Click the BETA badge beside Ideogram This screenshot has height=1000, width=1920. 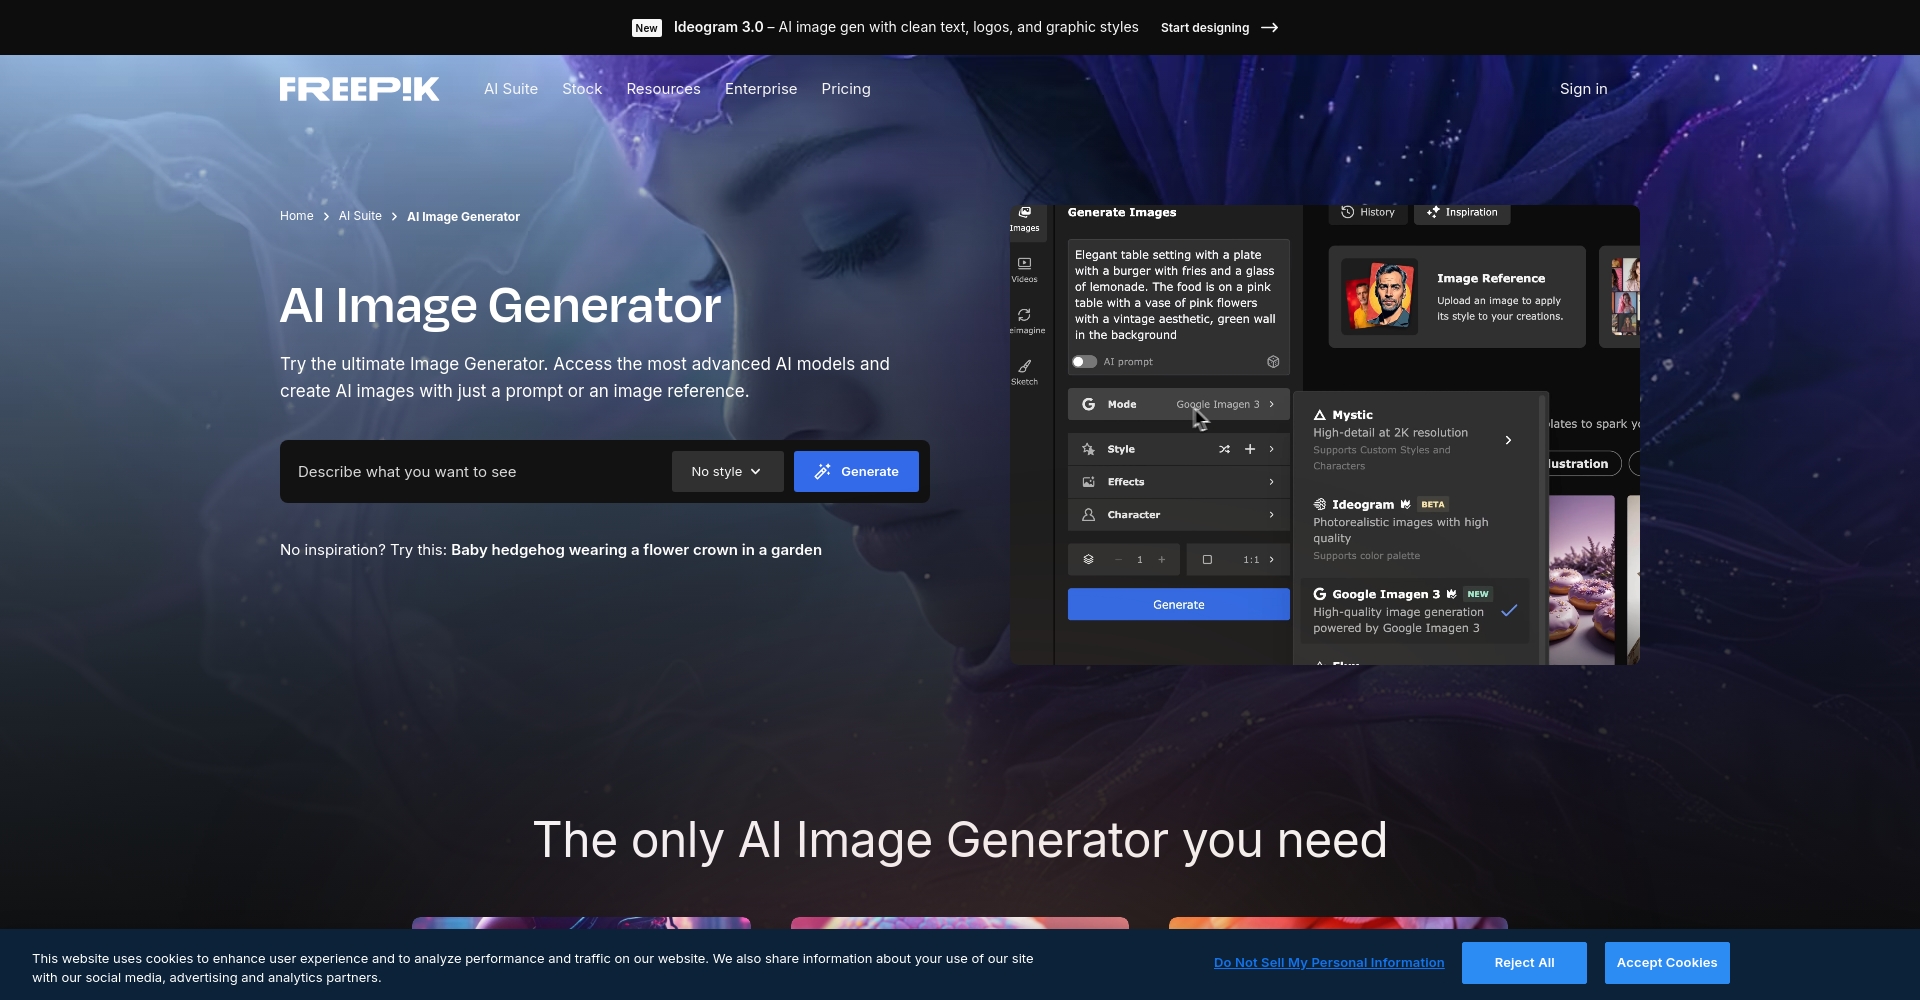1433,505
